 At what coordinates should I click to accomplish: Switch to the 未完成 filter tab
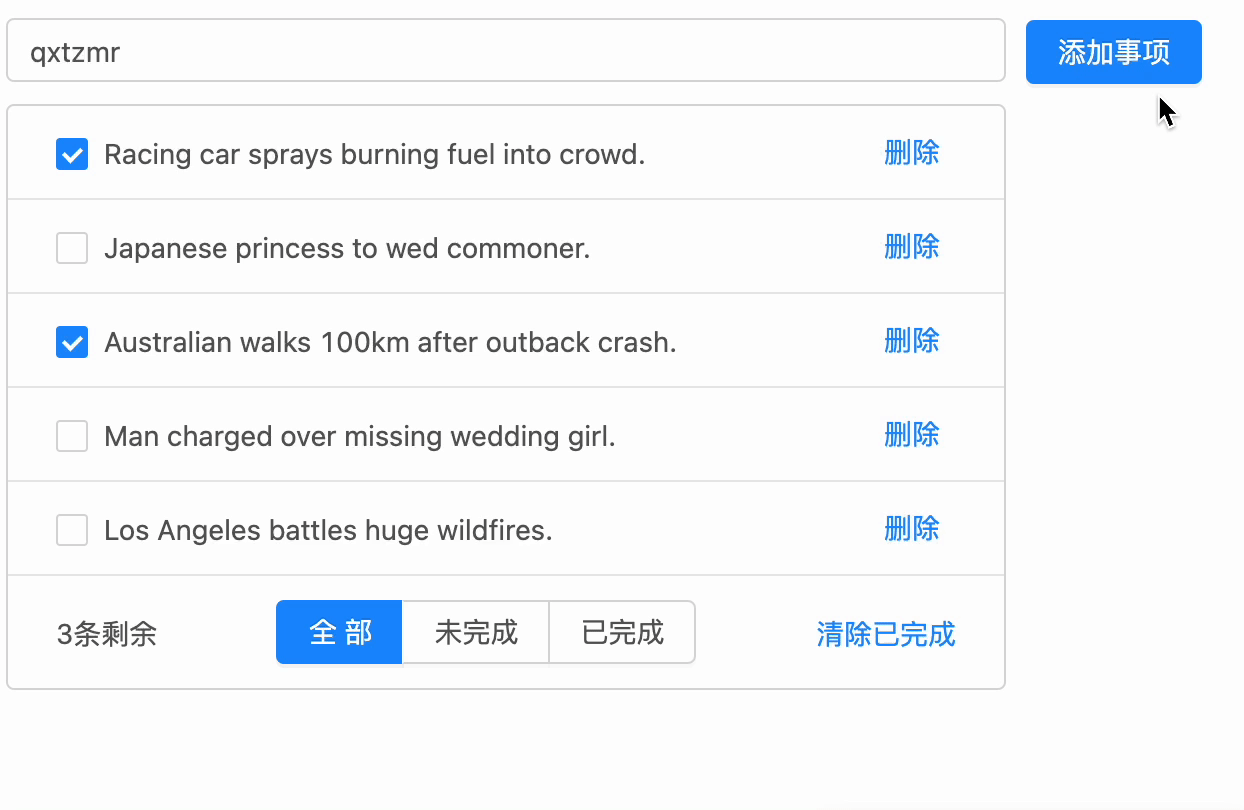(476, 632)
